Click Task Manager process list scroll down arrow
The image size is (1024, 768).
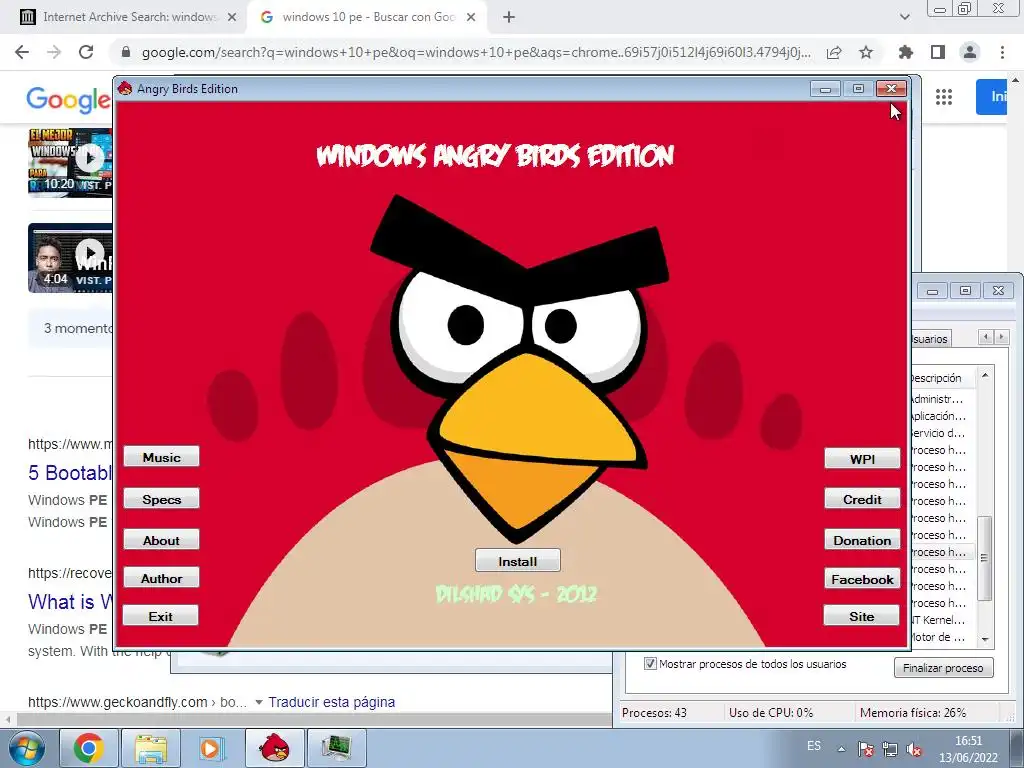pos(985,639)
